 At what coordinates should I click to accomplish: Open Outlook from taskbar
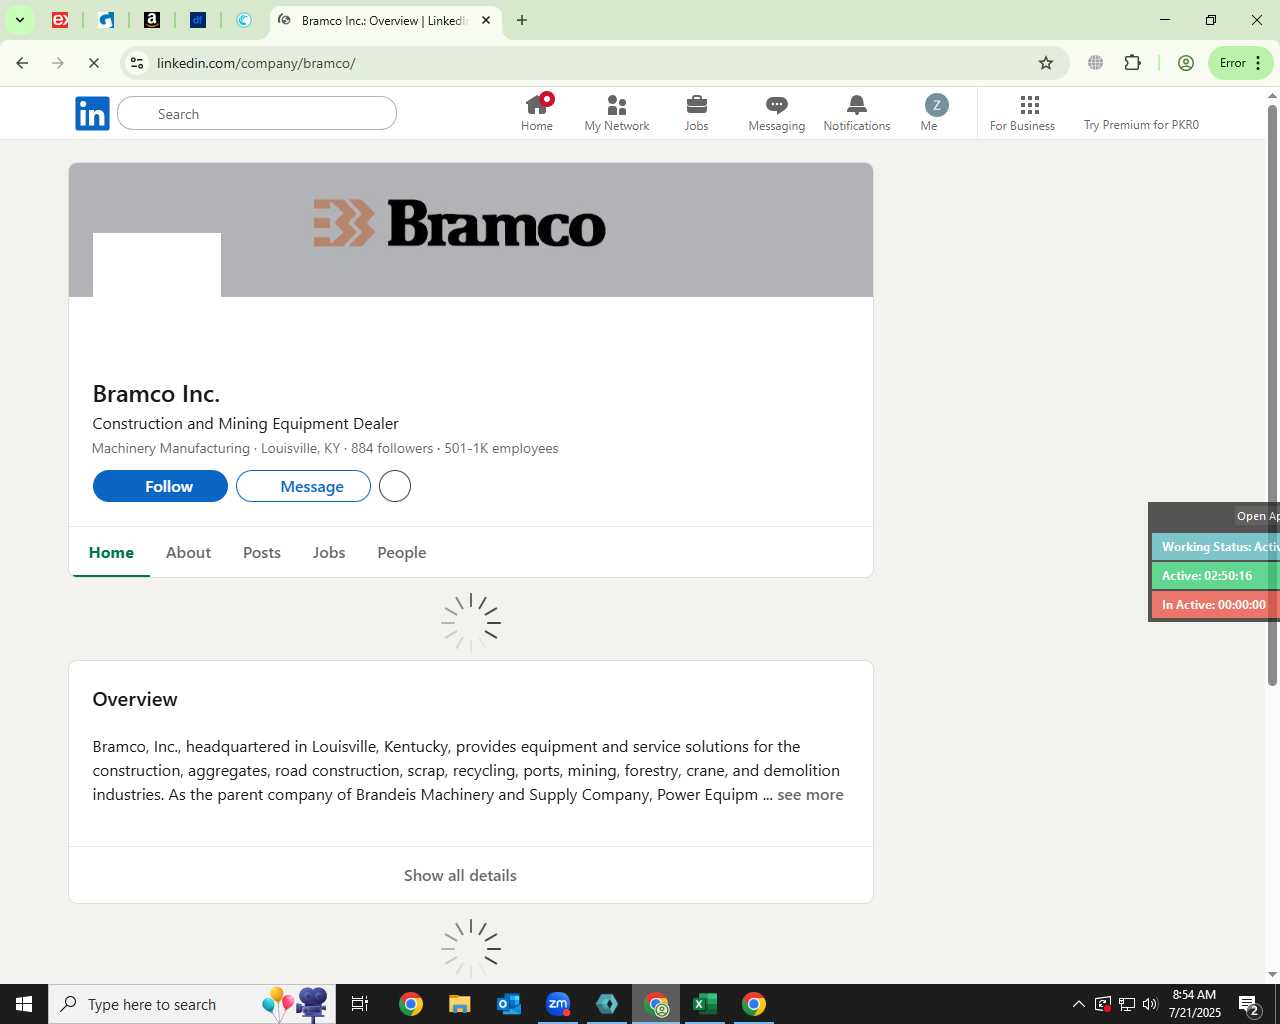(x=509, y=1004)
